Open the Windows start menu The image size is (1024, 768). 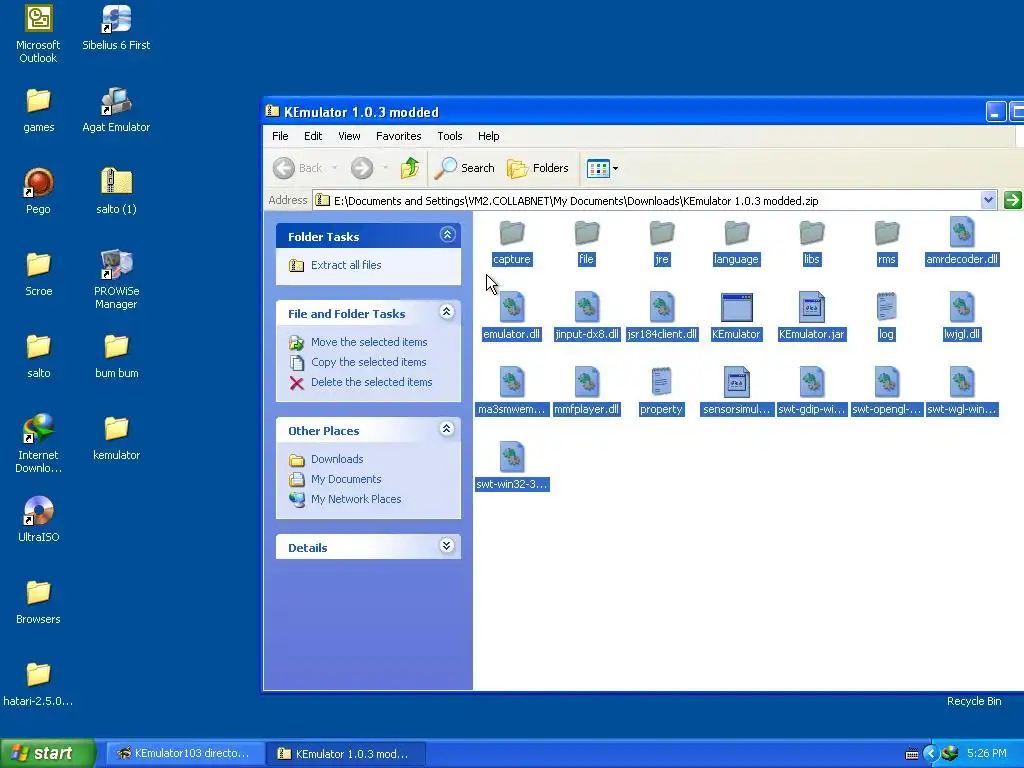pyautogui.click(x=48, y=753)
